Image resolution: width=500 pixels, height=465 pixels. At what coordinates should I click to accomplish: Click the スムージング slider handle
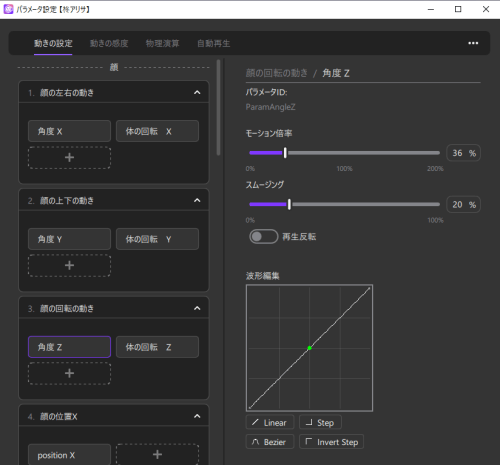pos(289,204)
